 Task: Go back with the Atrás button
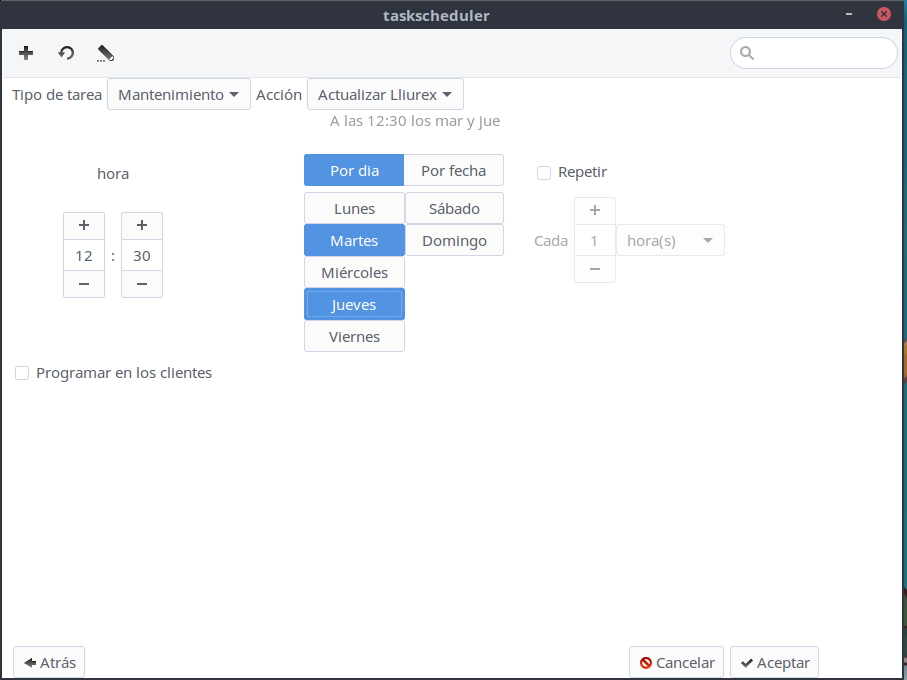[49, 662]
